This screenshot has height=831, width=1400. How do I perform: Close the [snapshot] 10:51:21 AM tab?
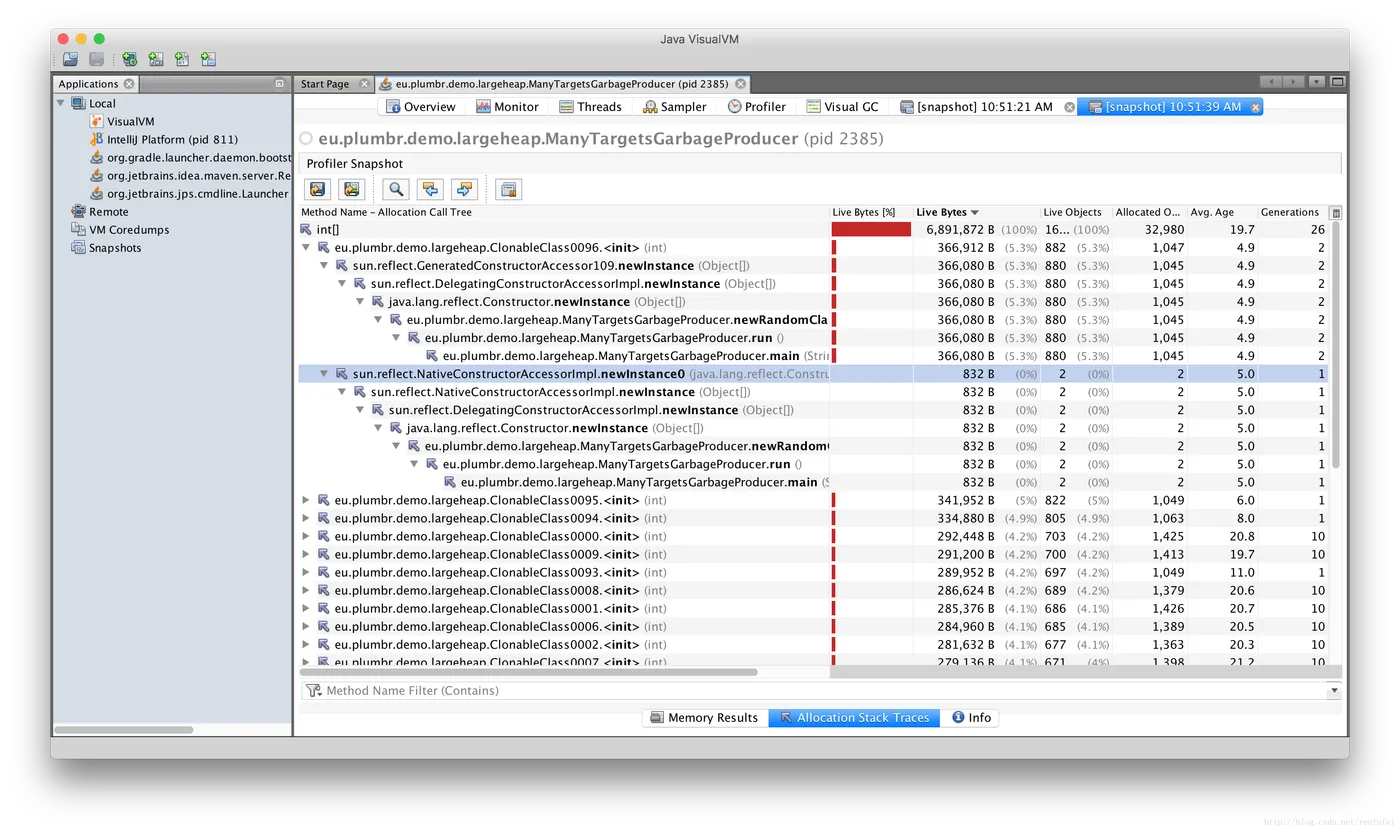point(1069,107)
